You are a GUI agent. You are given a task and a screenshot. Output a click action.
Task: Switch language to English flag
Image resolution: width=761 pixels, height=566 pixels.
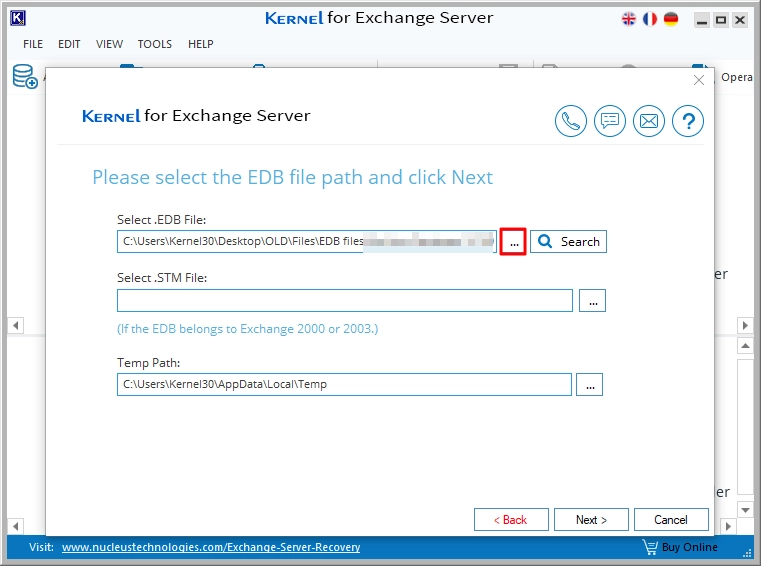(x=629, y=19)
